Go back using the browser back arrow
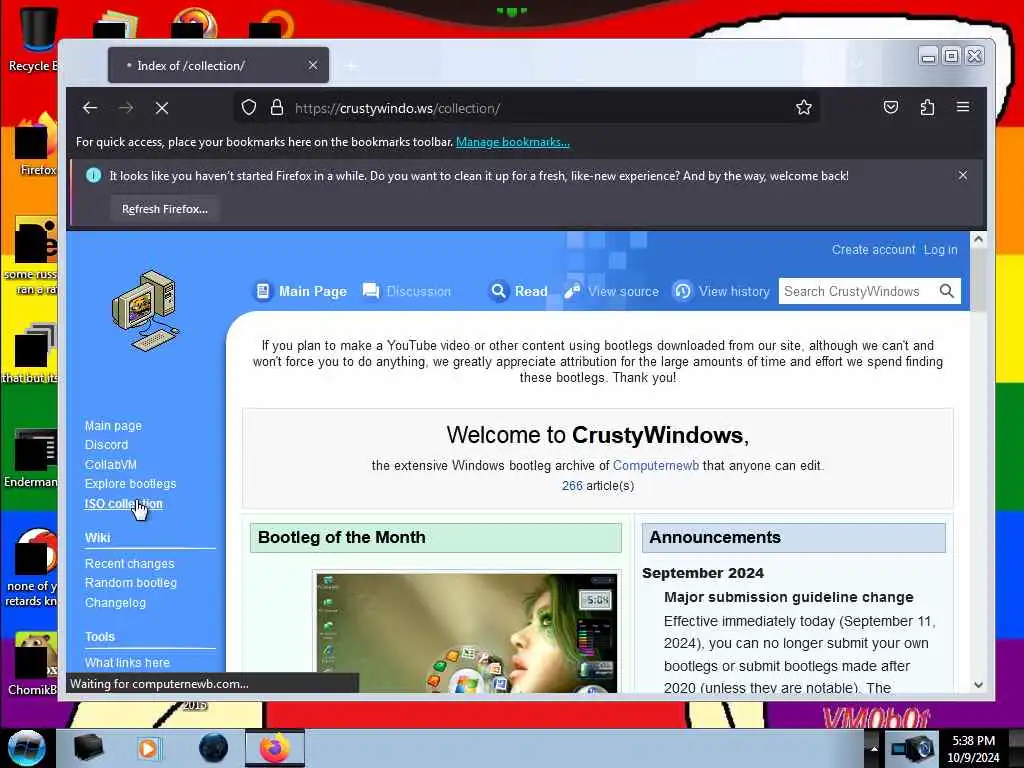 (x=89, y=108)
